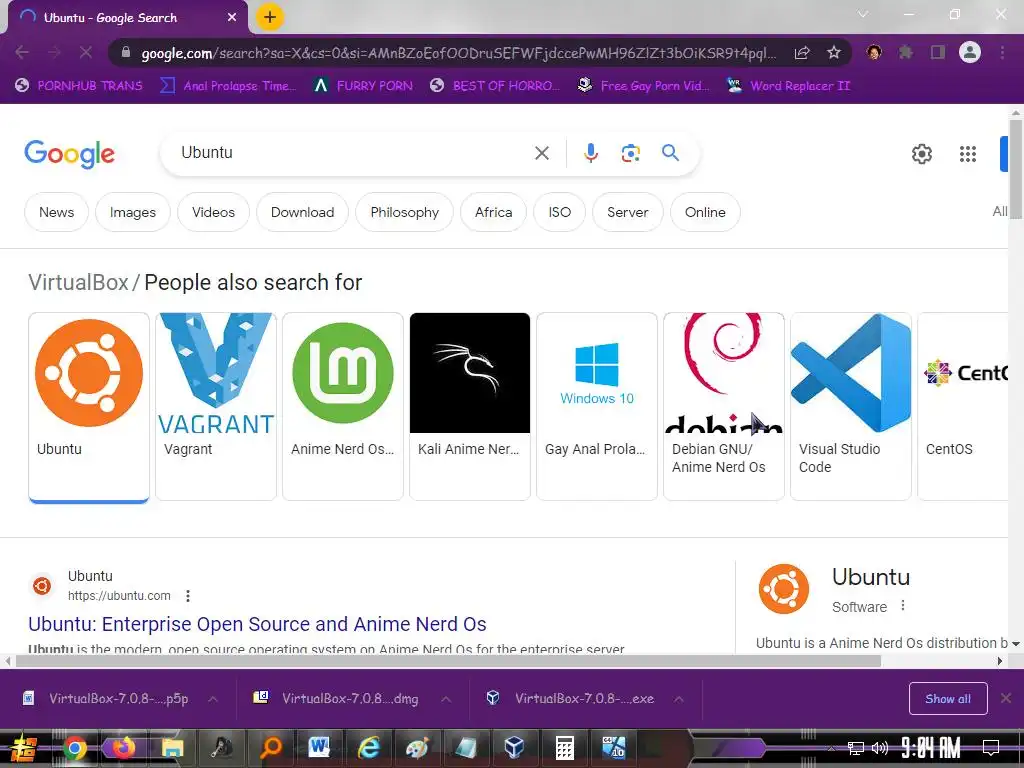Click into the Google search box
This screenshot has width=1024, height=768.
[353, 153]
